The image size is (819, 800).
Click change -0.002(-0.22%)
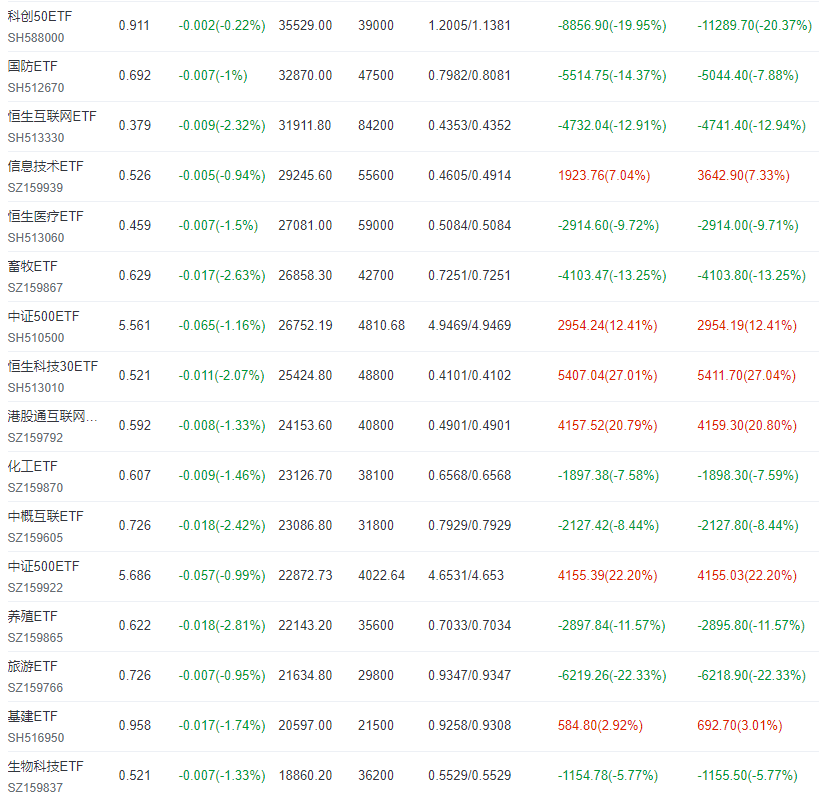pos(221,26)
